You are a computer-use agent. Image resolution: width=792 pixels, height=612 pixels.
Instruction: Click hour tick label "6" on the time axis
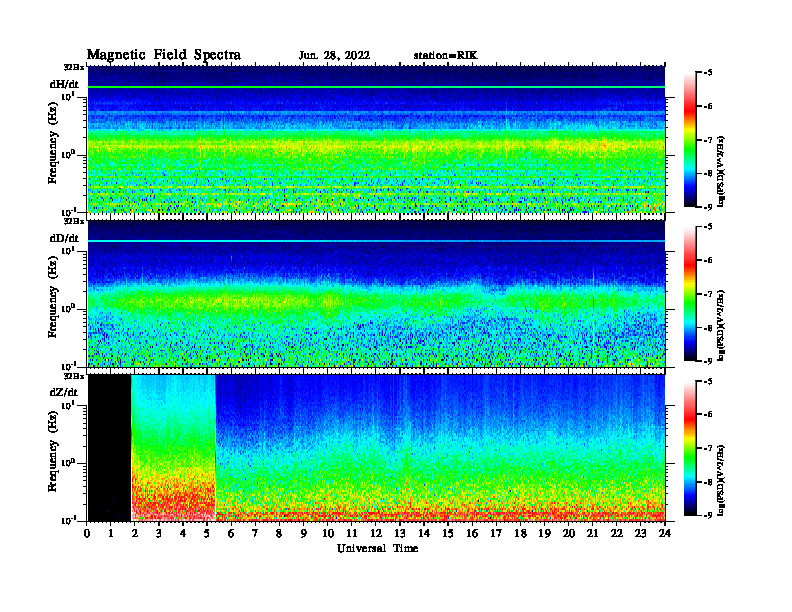click(231, 534)
